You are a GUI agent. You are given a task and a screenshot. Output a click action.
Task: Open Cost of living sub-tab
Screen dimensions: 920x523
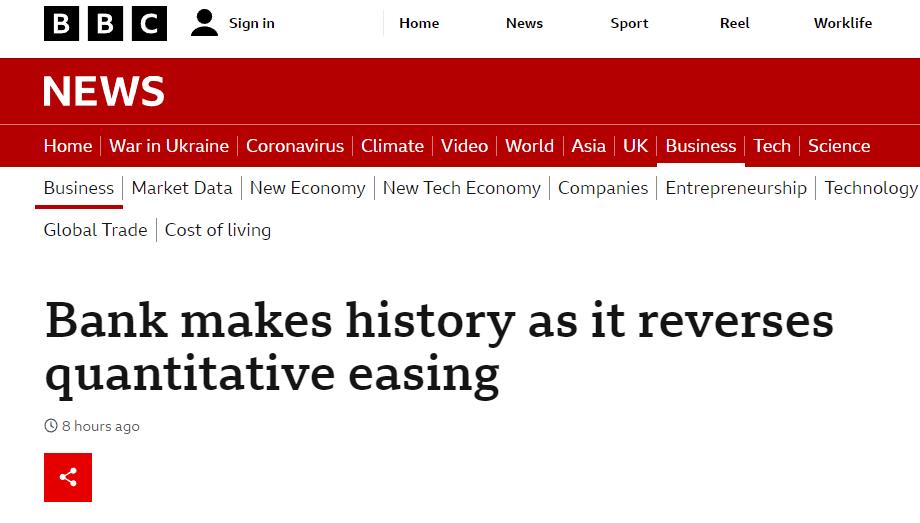coord(218,230)
